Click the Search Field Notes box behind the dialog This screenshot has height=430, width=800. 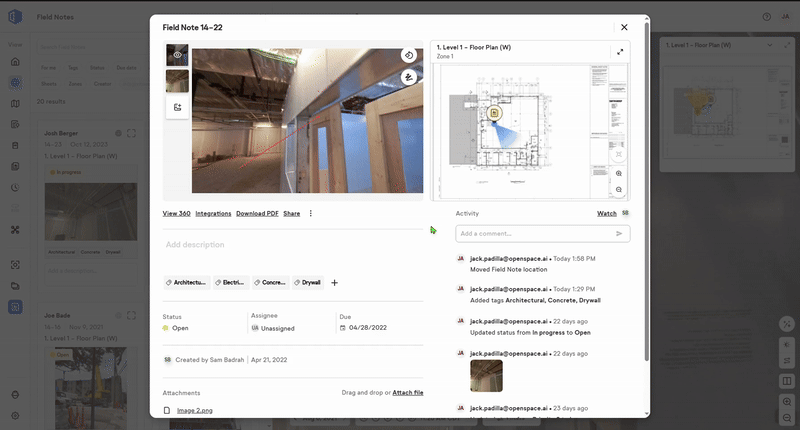click(x=92, y=47)
